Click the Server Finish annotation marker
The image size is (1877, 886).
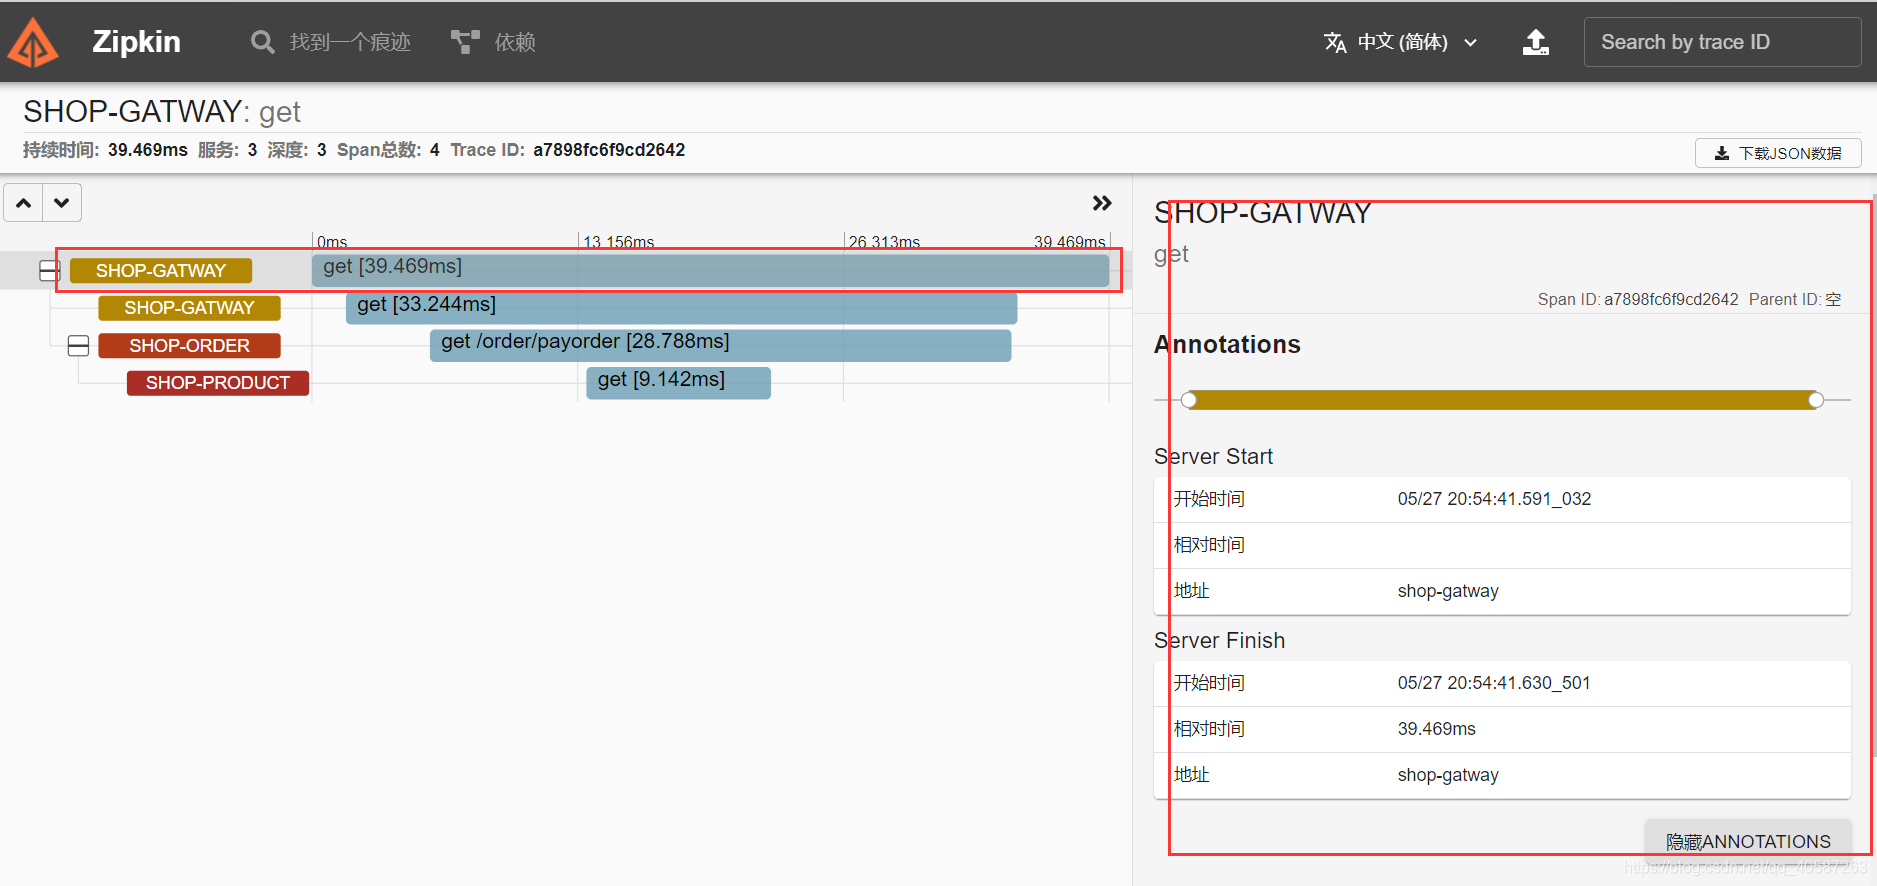tap(1816, 400)
